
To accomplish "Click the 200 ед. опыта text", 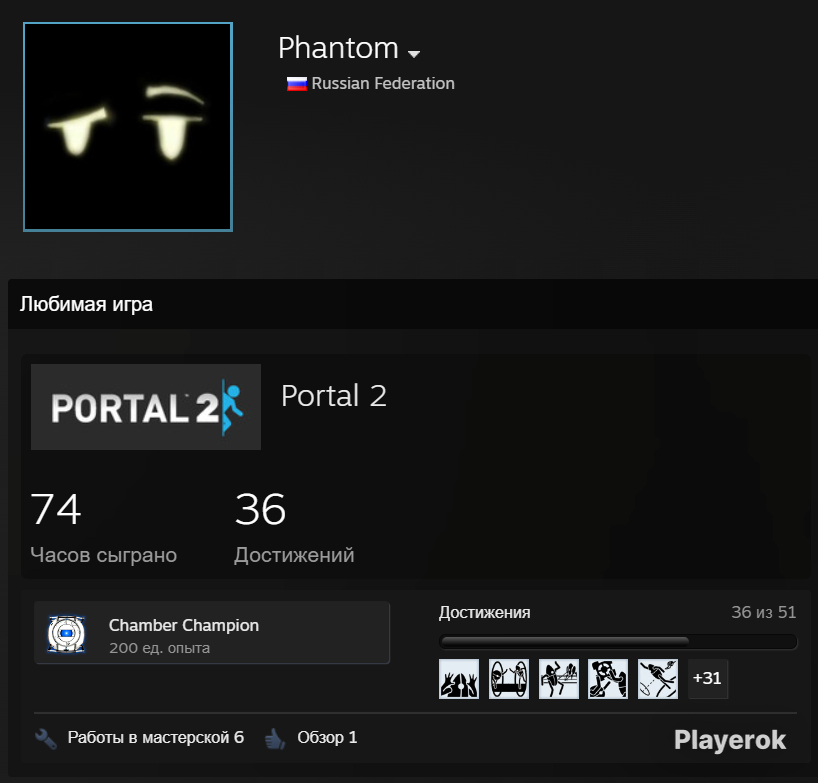I will point(160,648).
